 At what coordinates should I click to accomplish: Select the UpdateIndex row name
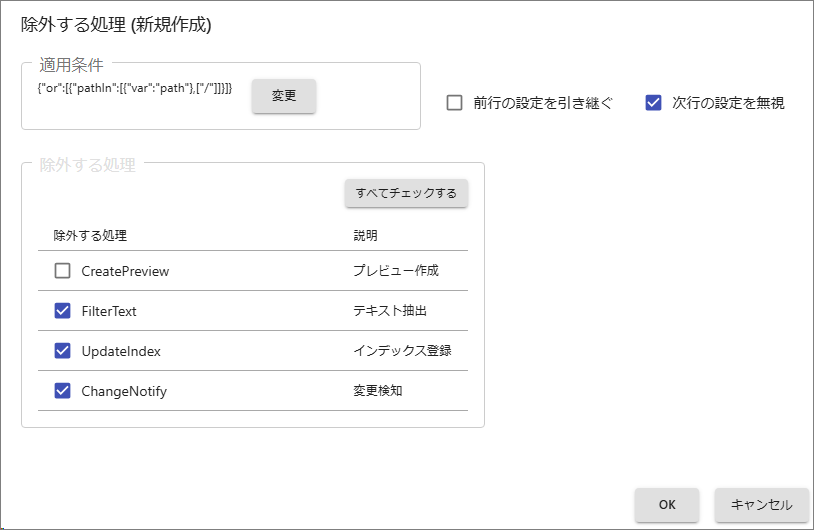click(x=121, y=351)
